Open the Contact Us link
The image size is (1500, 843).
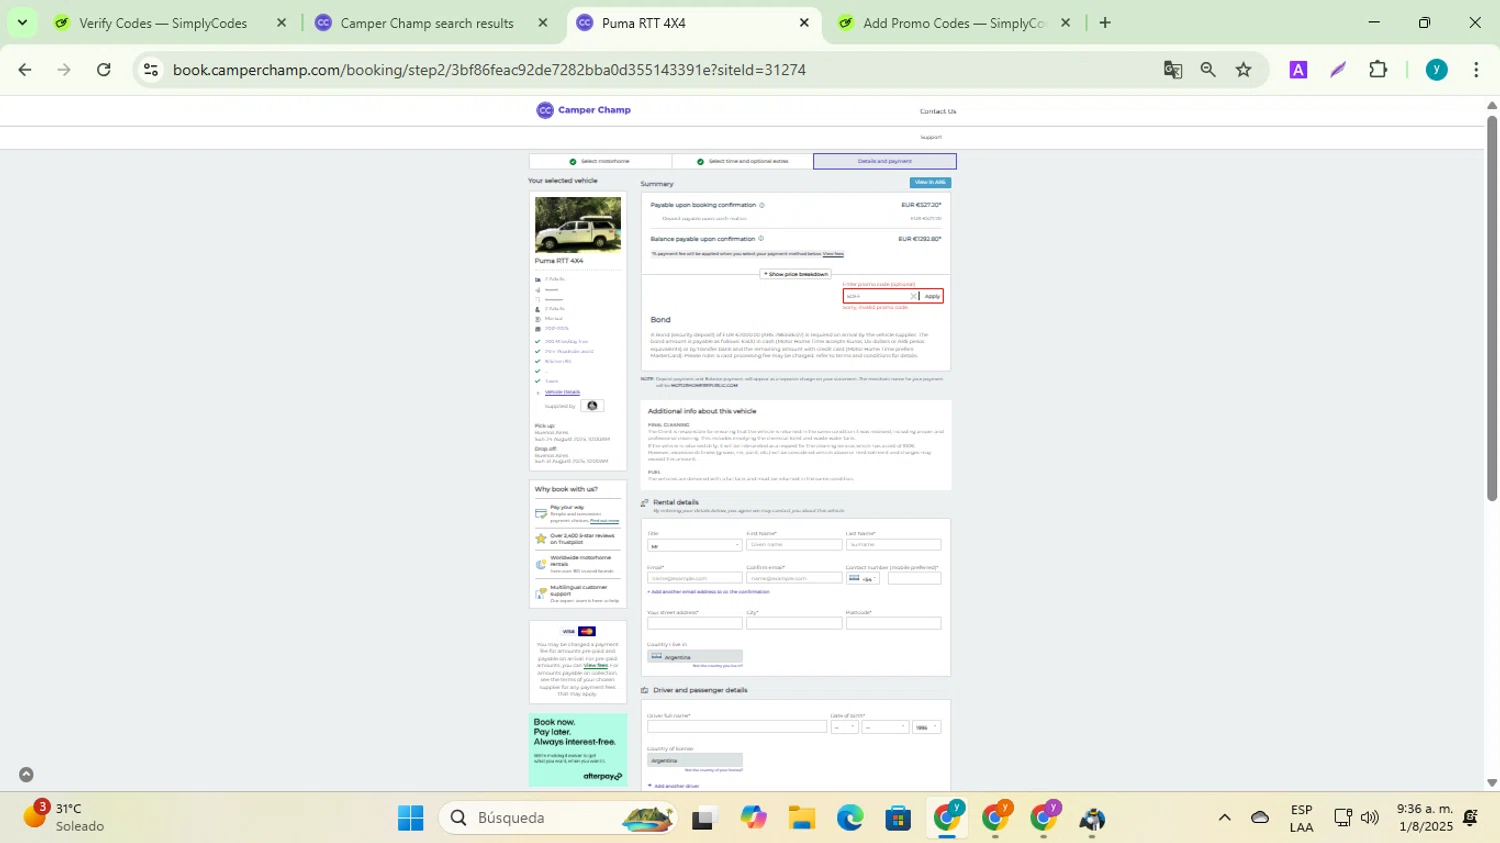937,111
